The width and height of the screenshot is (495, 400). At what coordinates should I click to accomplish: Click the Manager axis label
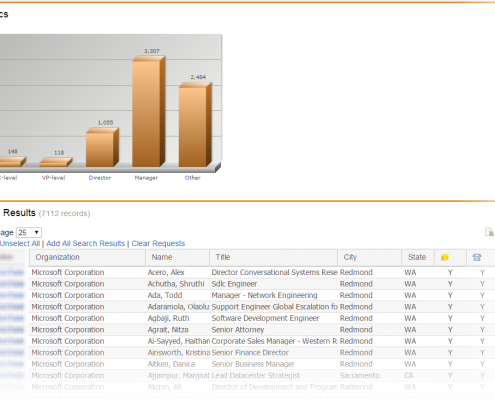tap(146, 178)
